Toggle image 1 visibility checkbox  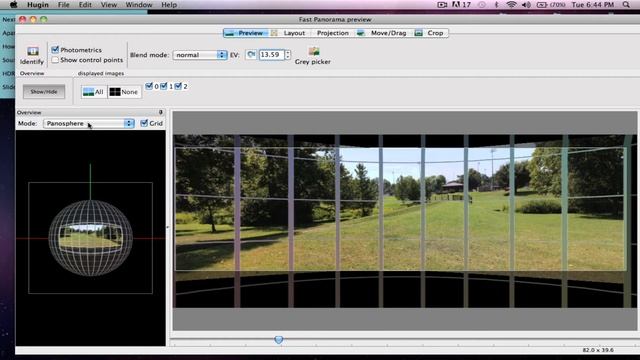pos(164,86)
